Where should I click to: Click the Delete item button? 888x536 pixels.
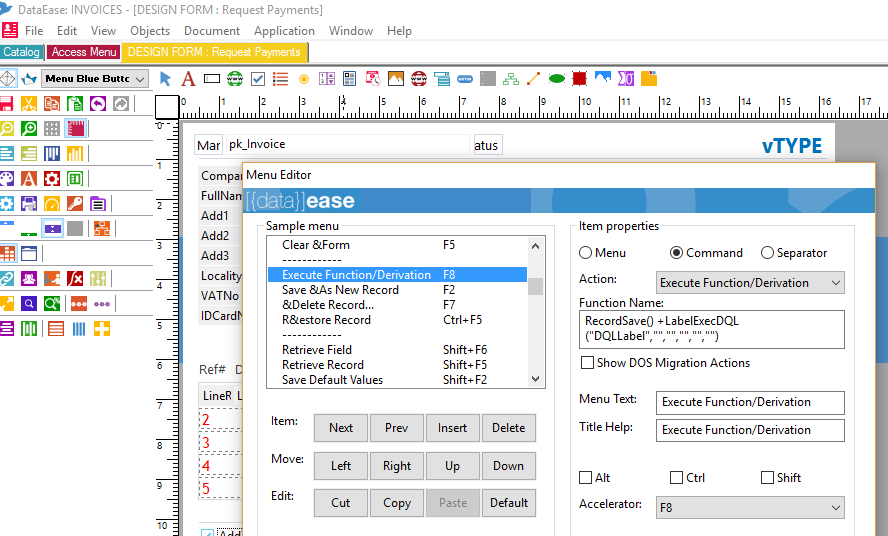509,428
